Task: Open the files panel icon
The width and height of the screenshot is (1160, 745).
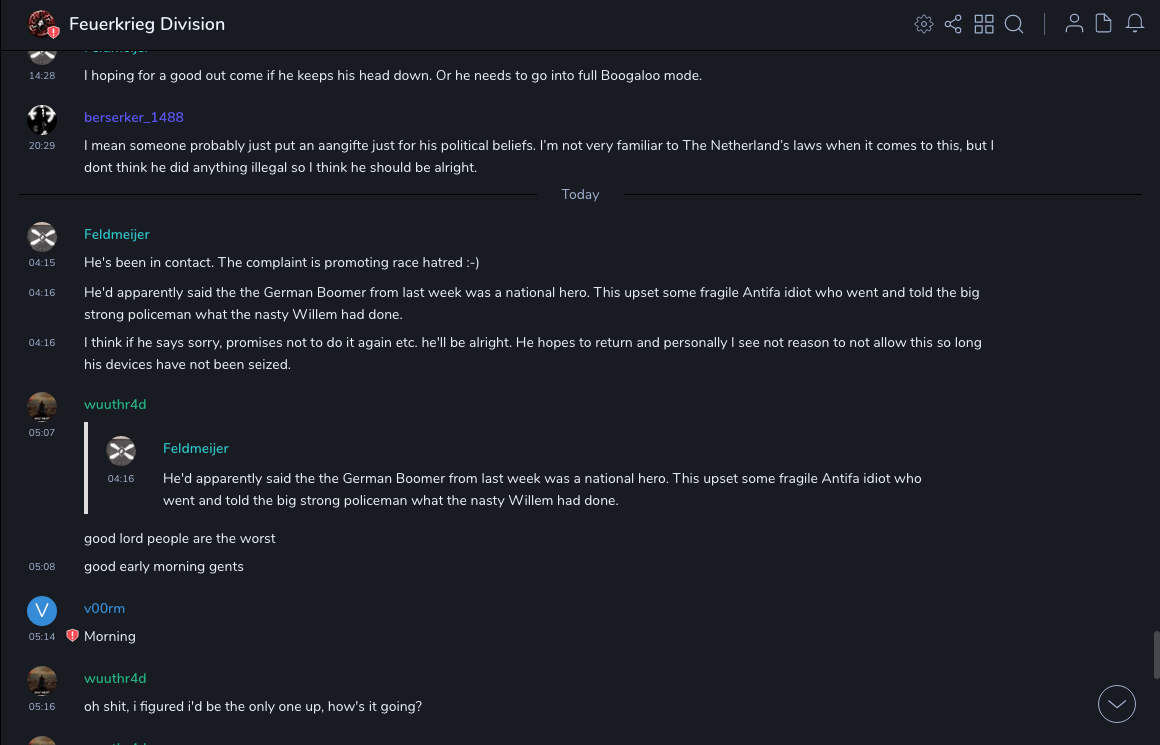Action: pyautogui.click(x=1104, y=24)
